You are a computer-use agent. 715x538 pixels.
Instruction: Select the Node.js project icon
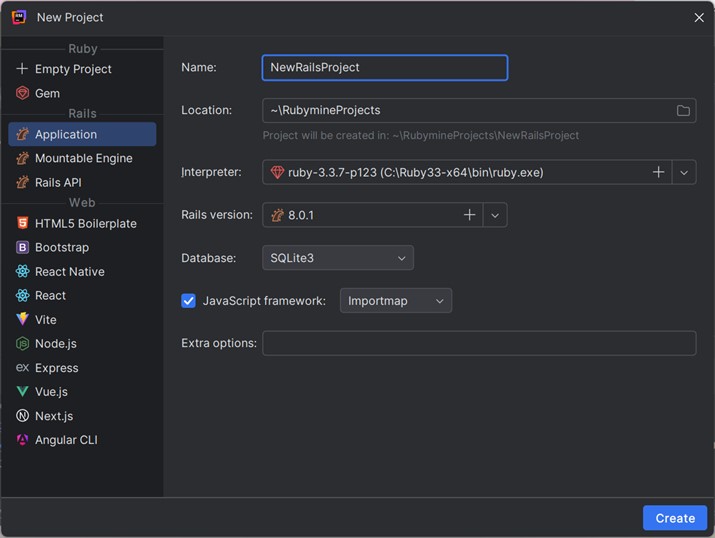coord(22,343)
